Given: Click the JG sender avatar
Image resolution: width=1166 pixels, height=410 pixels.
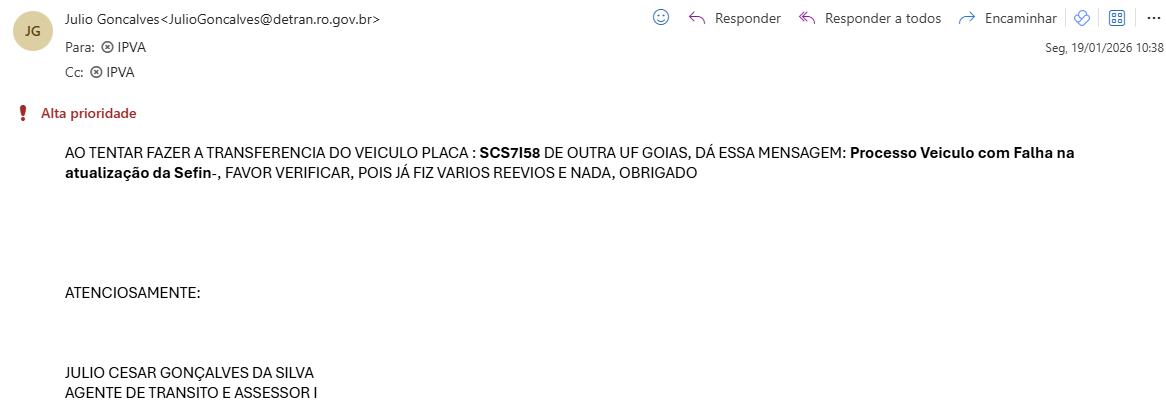Looking at the screenshot, I should 32,32.
